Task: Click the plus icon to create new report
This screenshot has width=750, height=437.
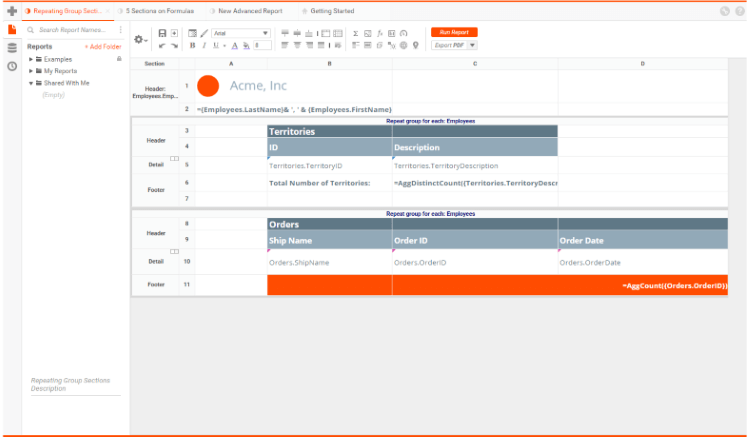Action: click(12, 11)
